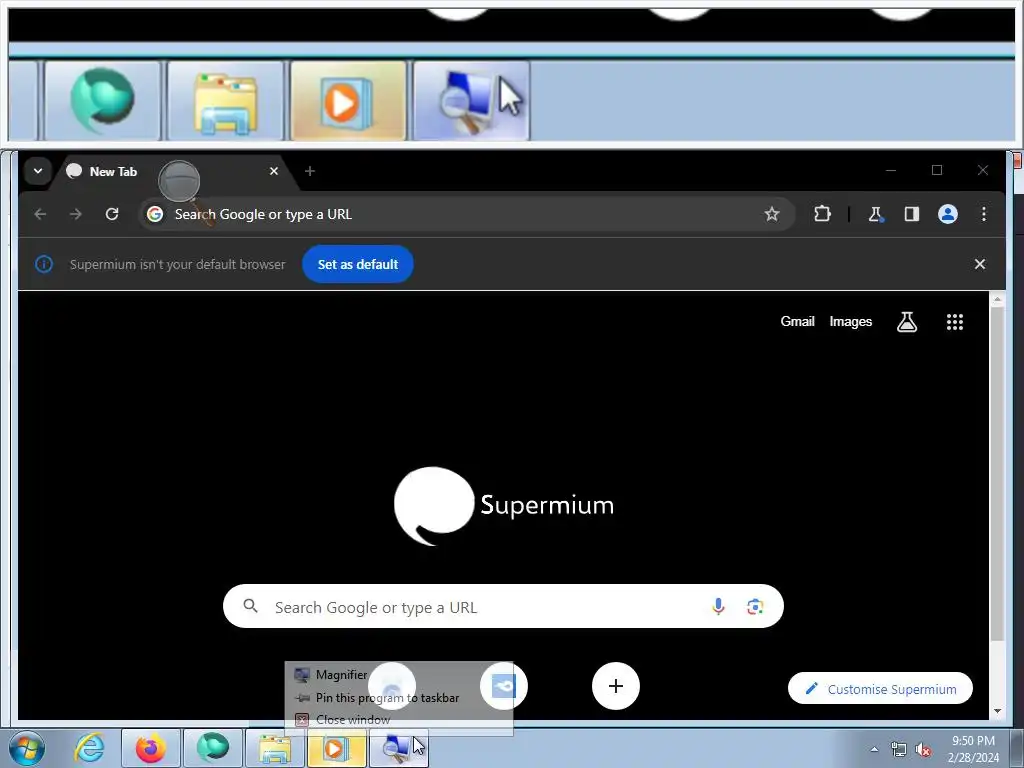Click the network tray icon
The width and height of the screenshot is (1024, 768).
[899, 749]
